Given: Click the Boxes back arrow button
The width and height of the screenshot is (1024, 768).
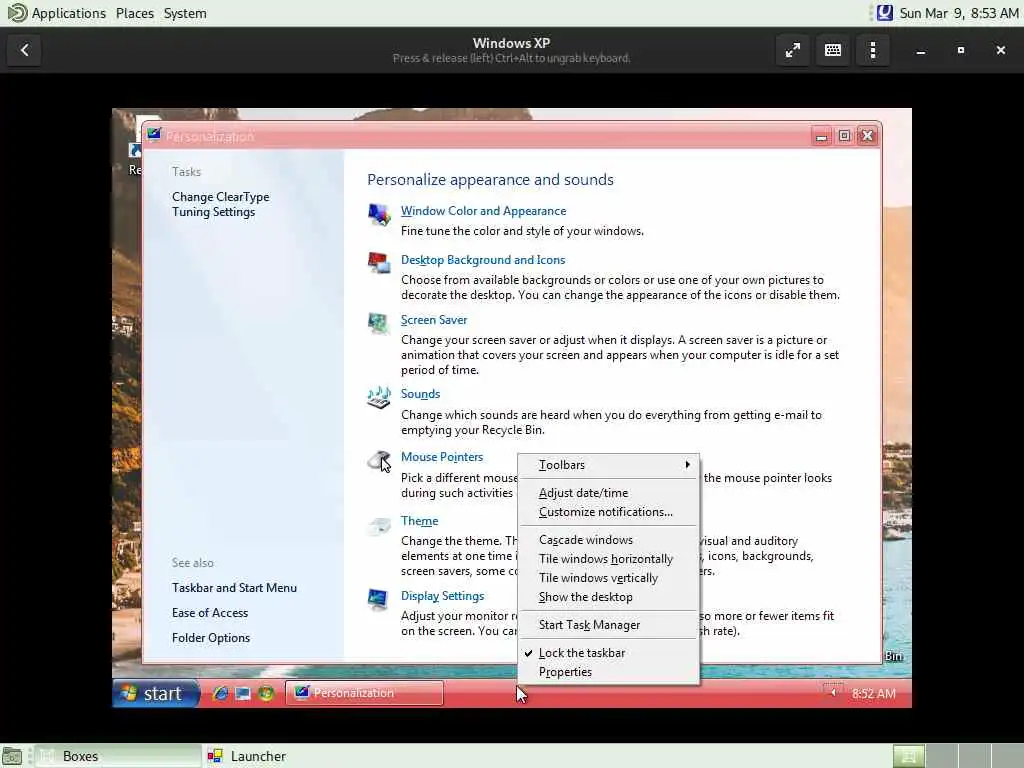Looking at the screenshot, I should point(24,50).
